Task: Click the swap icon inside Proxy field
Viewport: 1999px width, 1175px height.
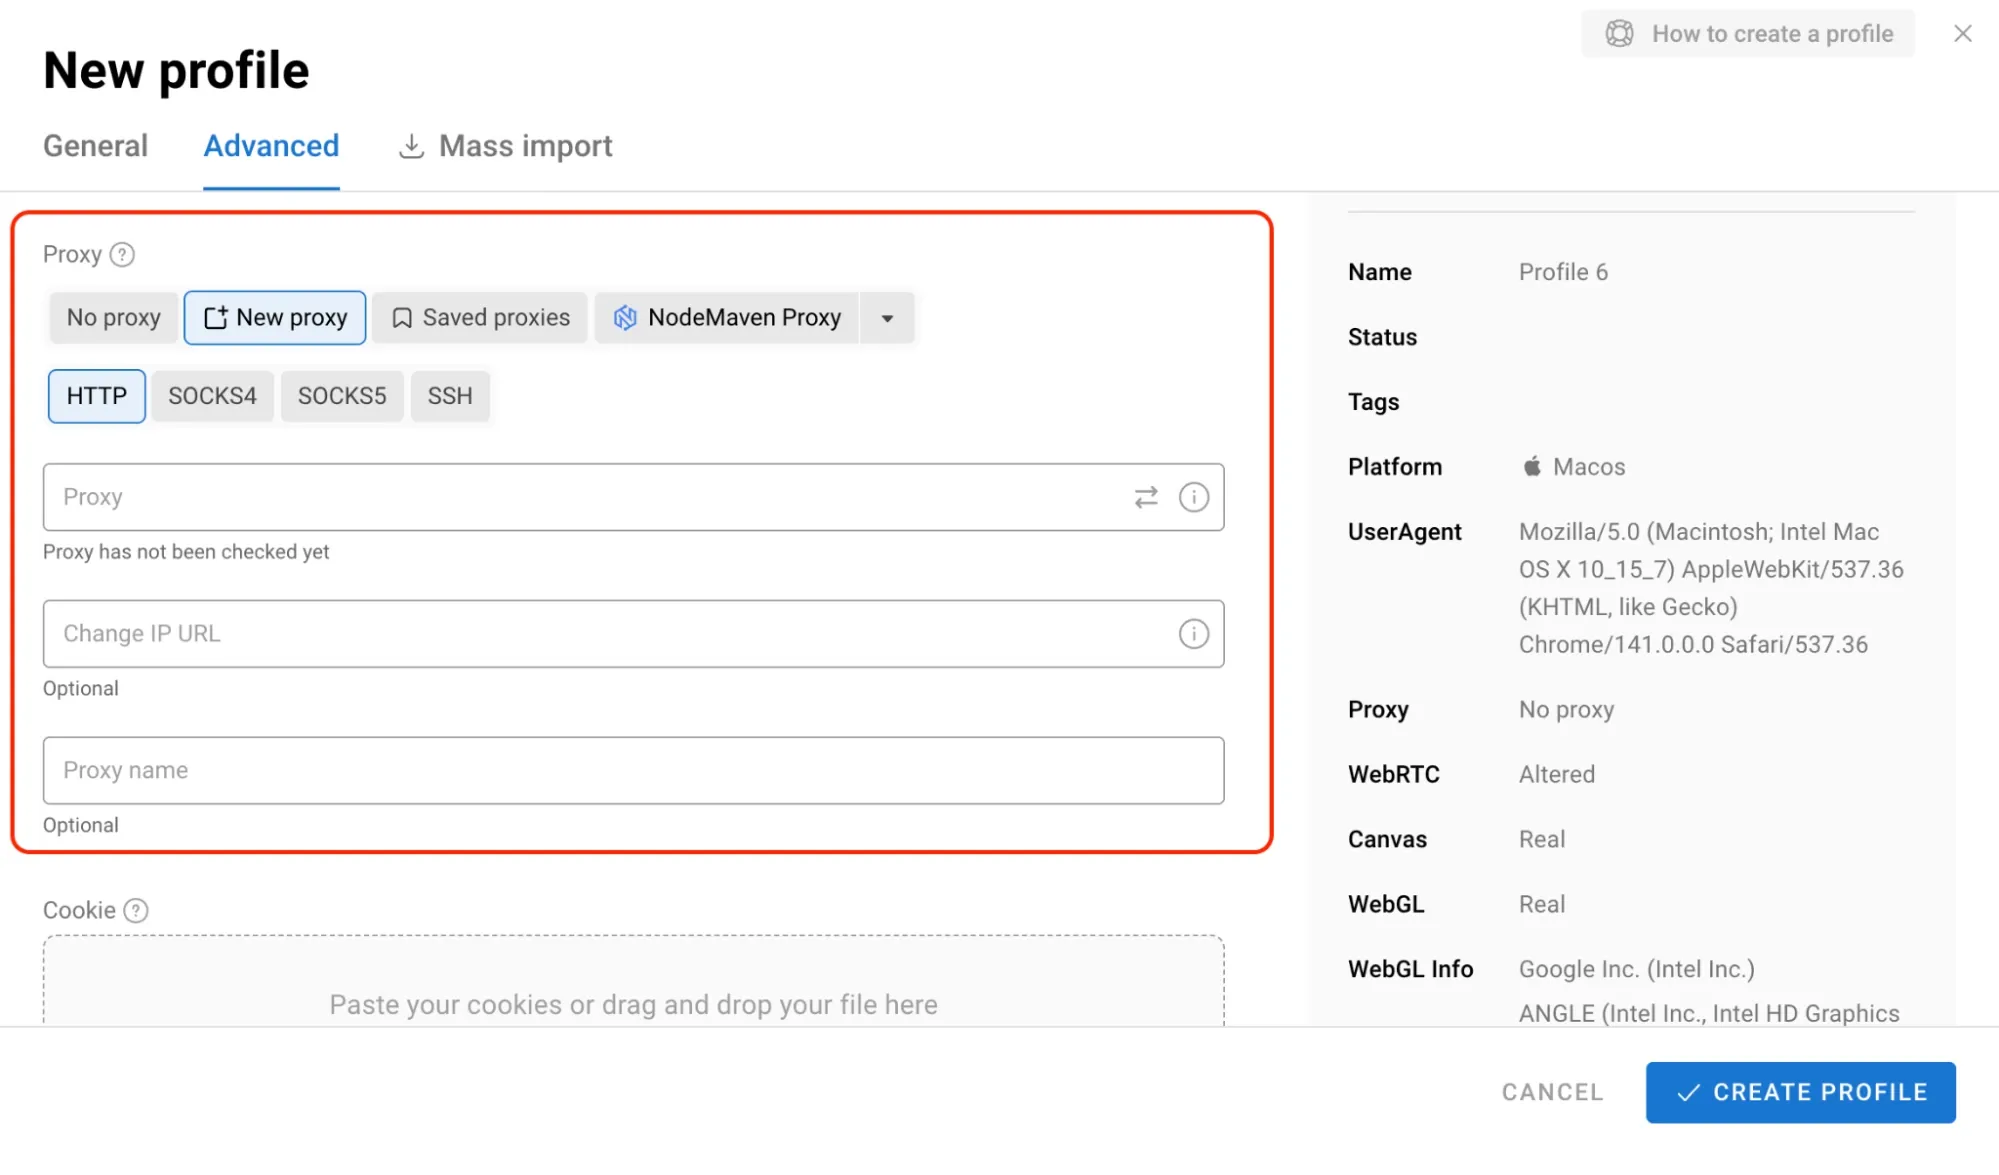Action: (1146, 497)
